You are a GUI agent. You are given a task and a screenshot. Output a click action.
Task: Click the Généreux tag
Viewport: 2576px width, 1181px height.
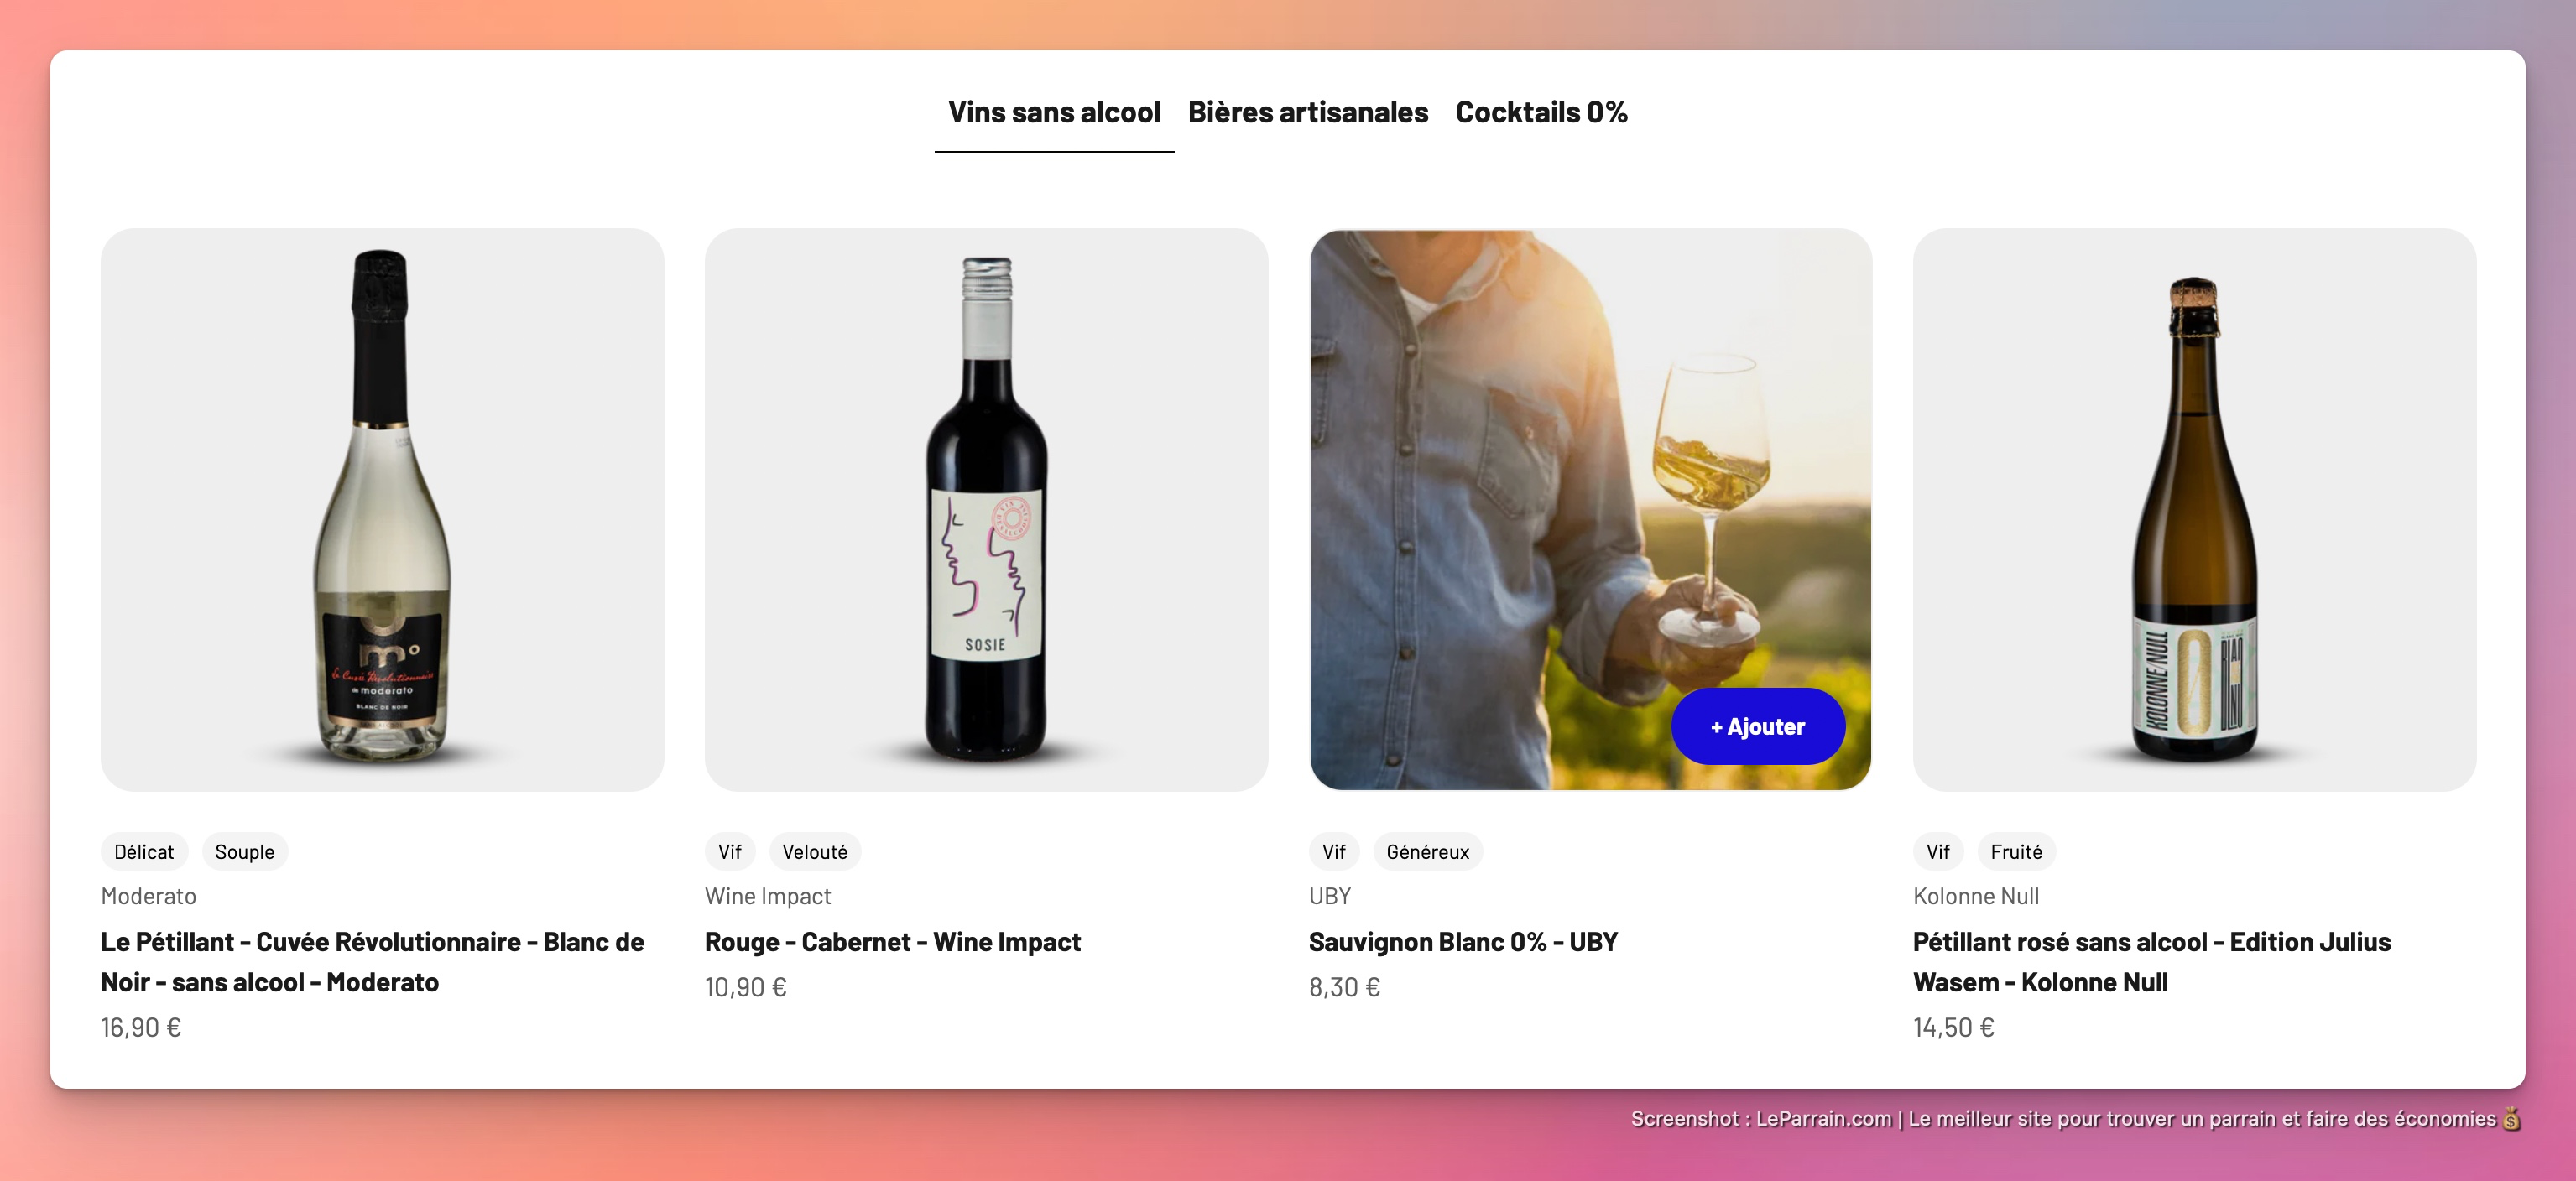[1427, 852]
